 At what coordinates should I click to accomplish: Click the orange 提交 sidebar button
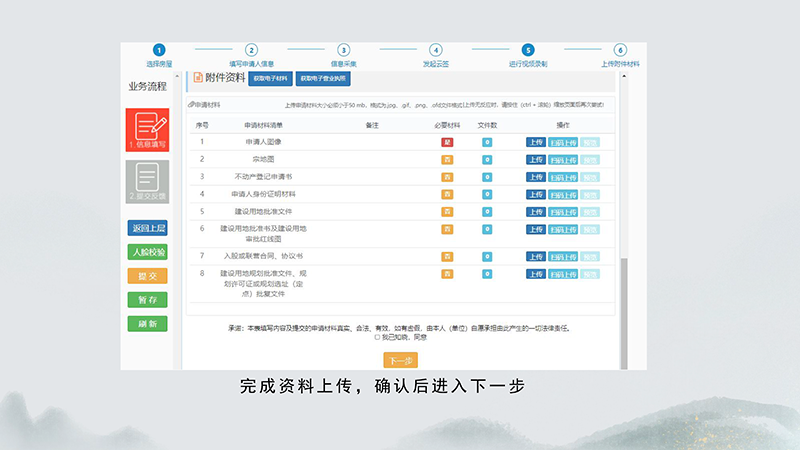tap(147, 276)
